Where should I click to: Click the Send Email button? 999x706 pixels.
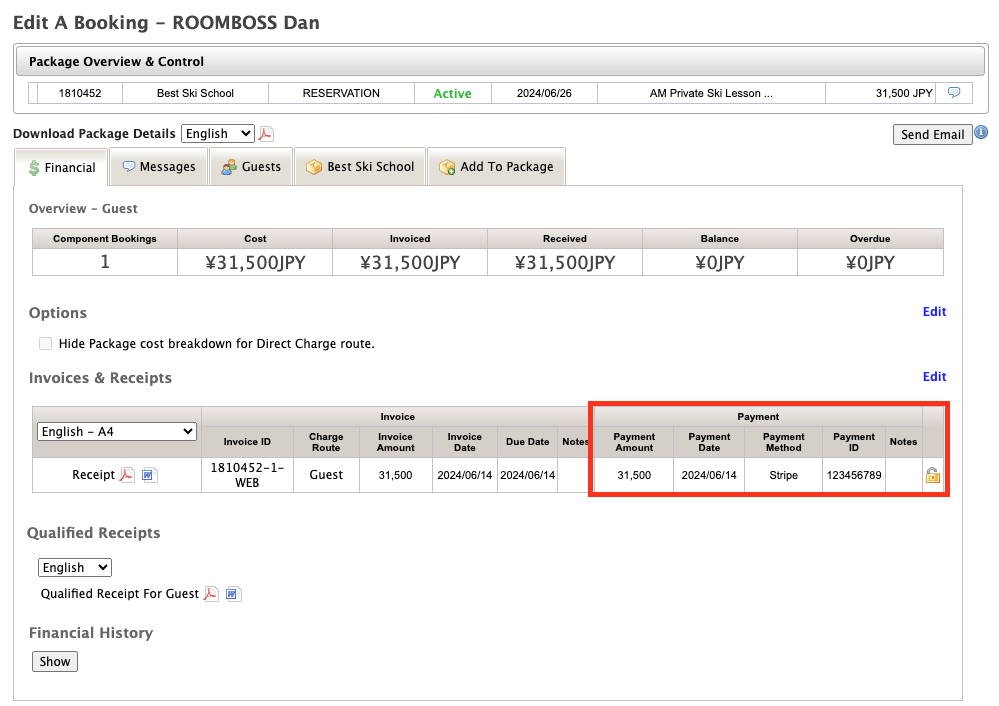pyautogui.click(x=932, y=134)
